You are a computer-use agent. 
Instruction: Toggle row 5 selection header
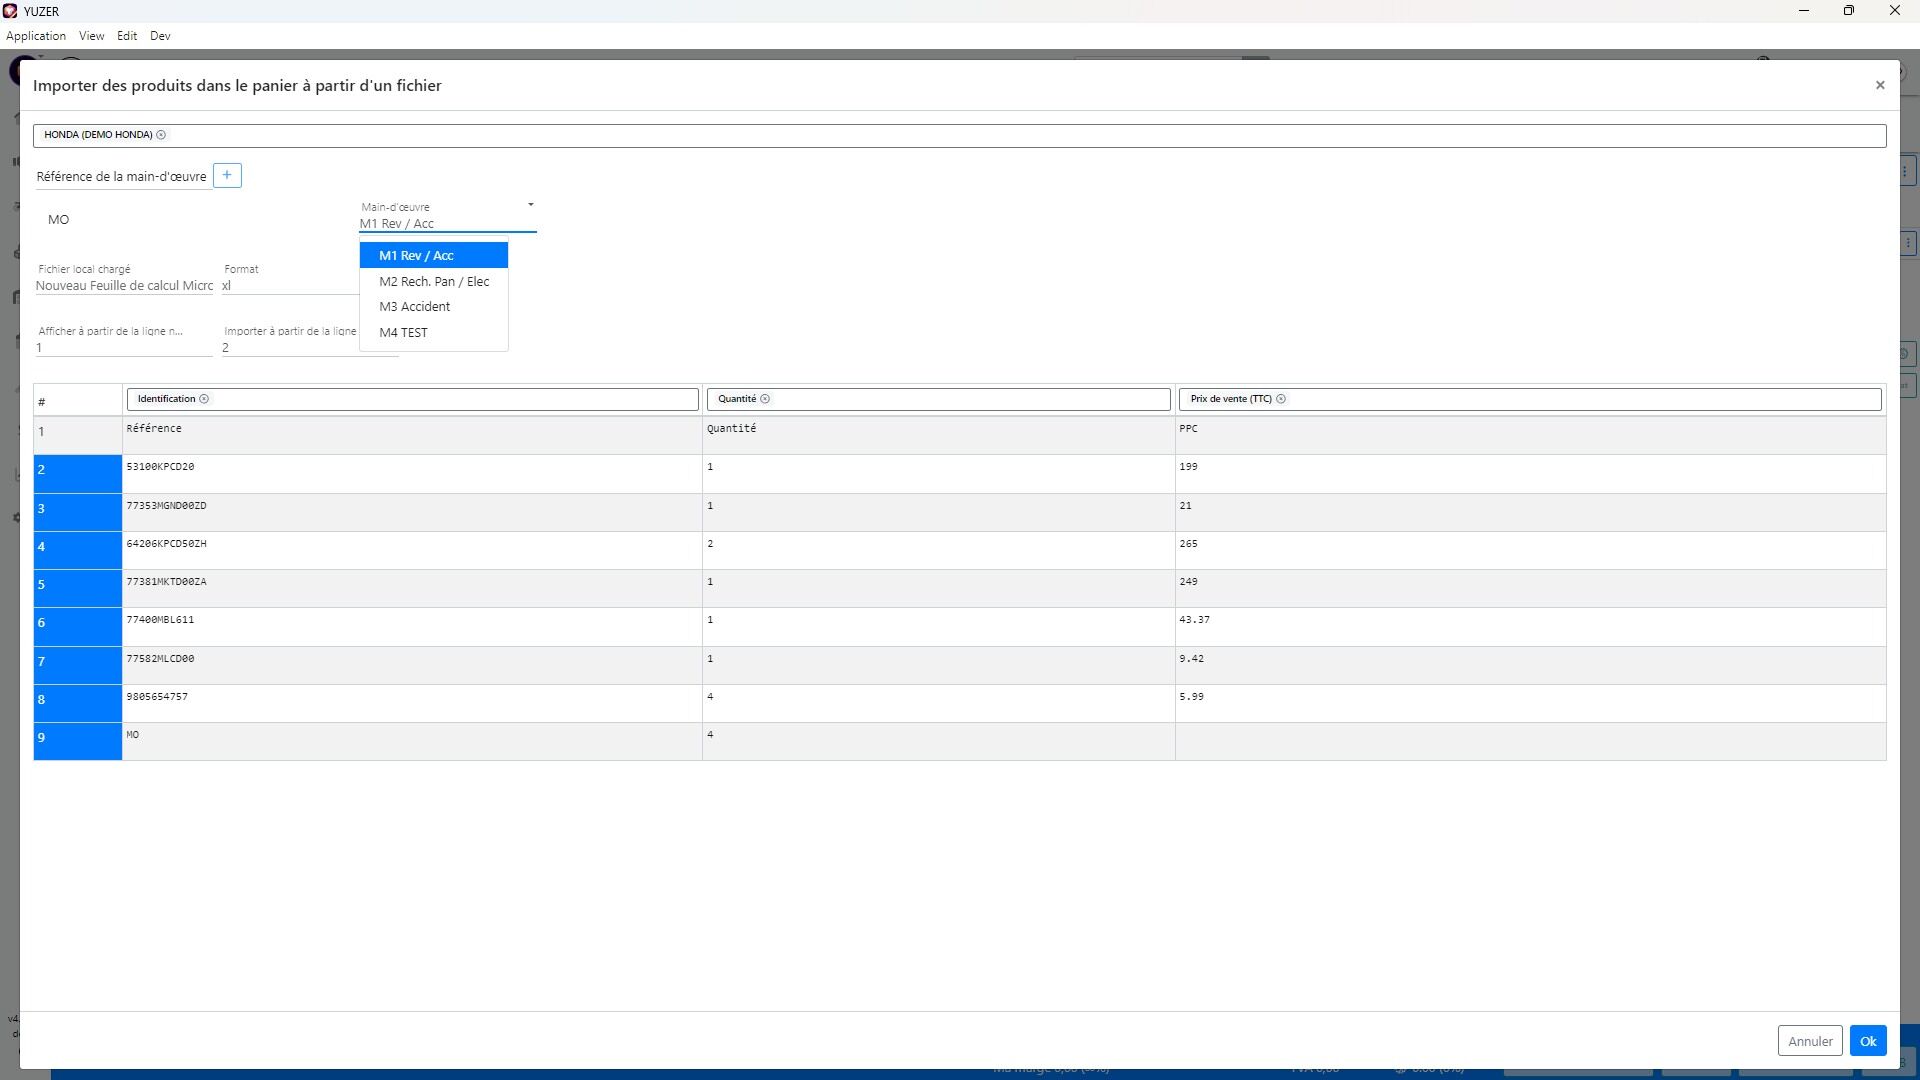[77, 585]
